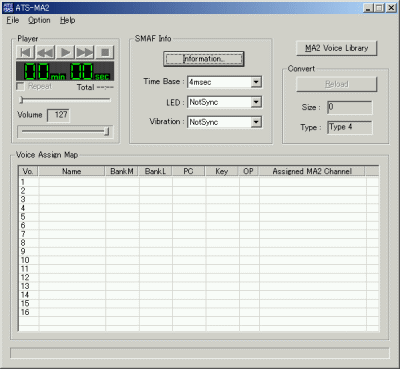Select voice row 1 in Voice Assign Map
This screenshot has width=400, height=369.
(x=199, y=182)
